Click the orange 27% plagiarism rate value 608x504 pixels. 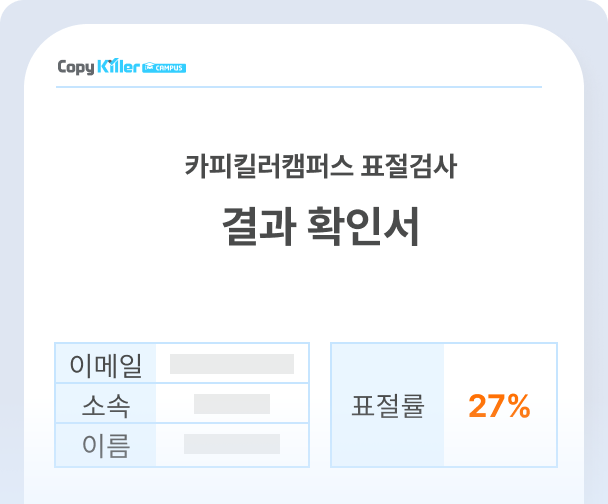click(x=499, y=406)
